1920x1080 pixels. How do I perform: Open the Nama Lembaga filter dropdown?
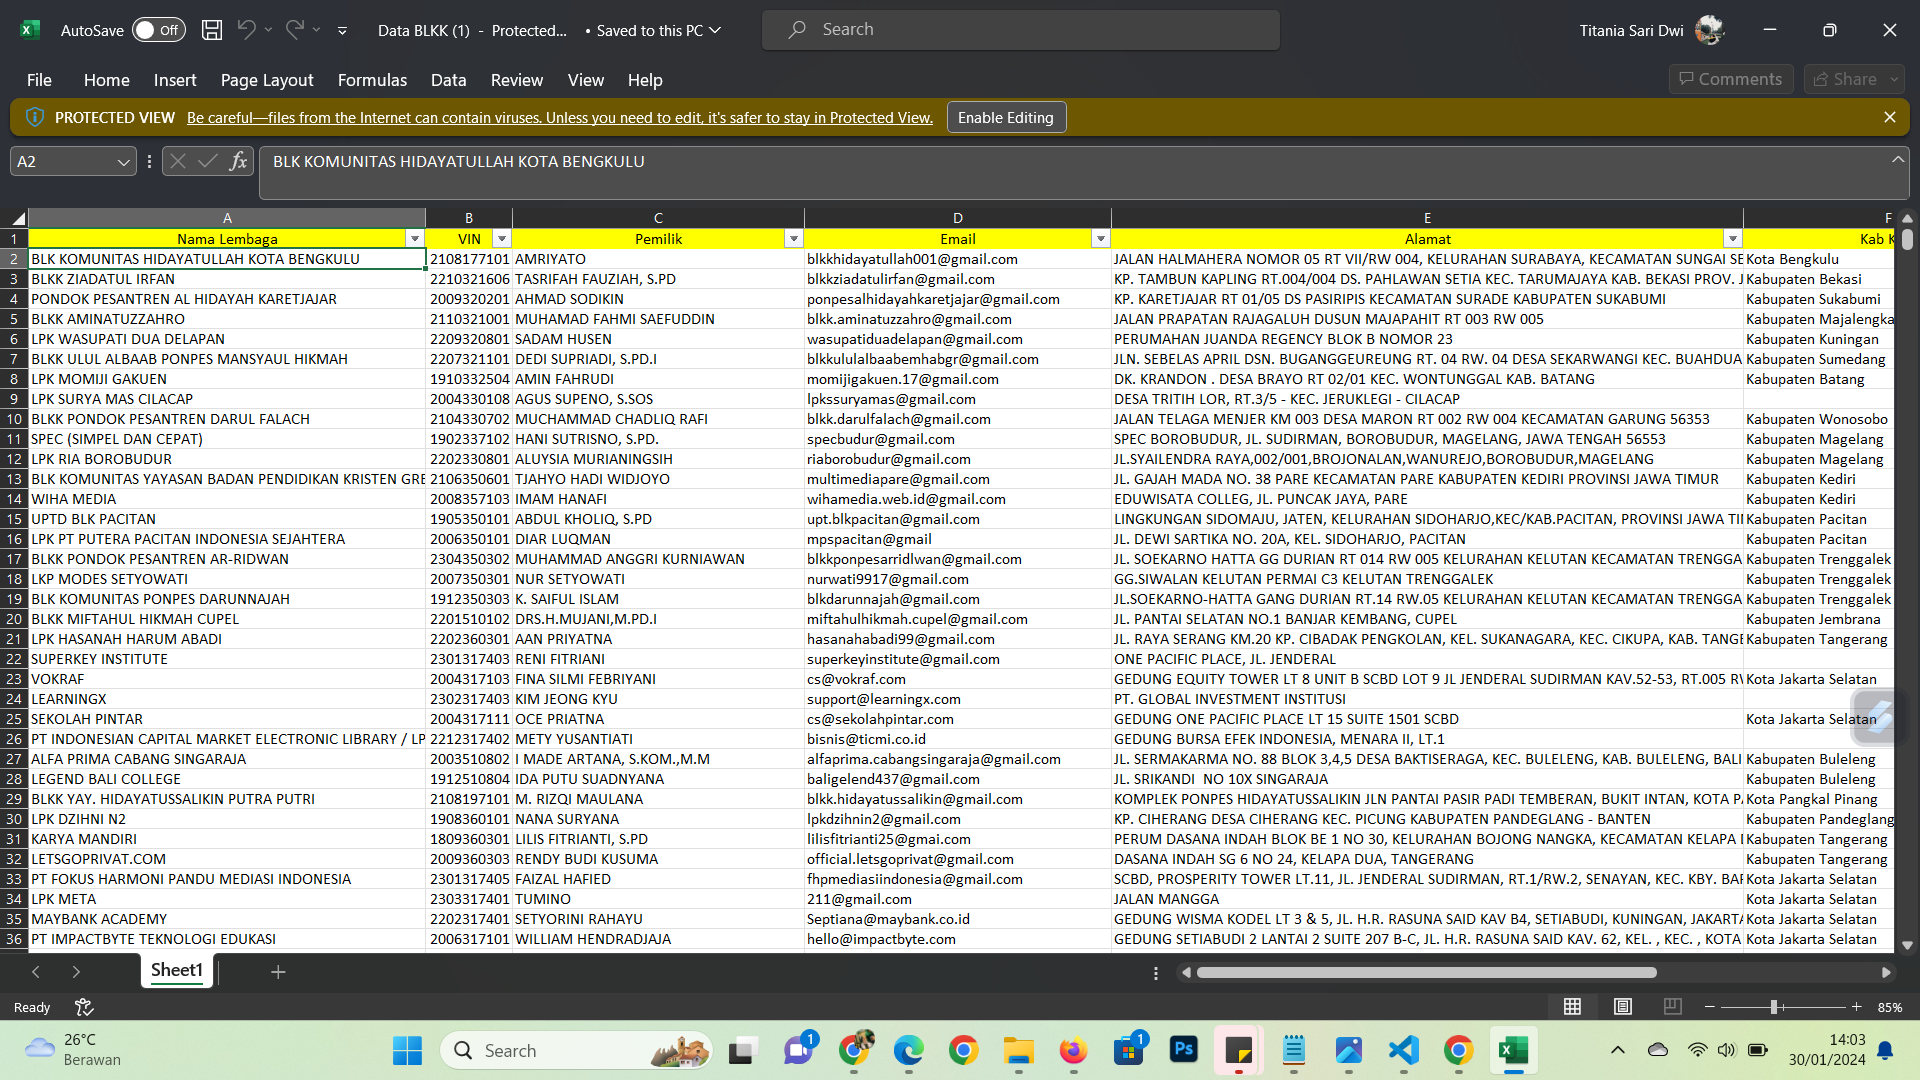point(414,239)
